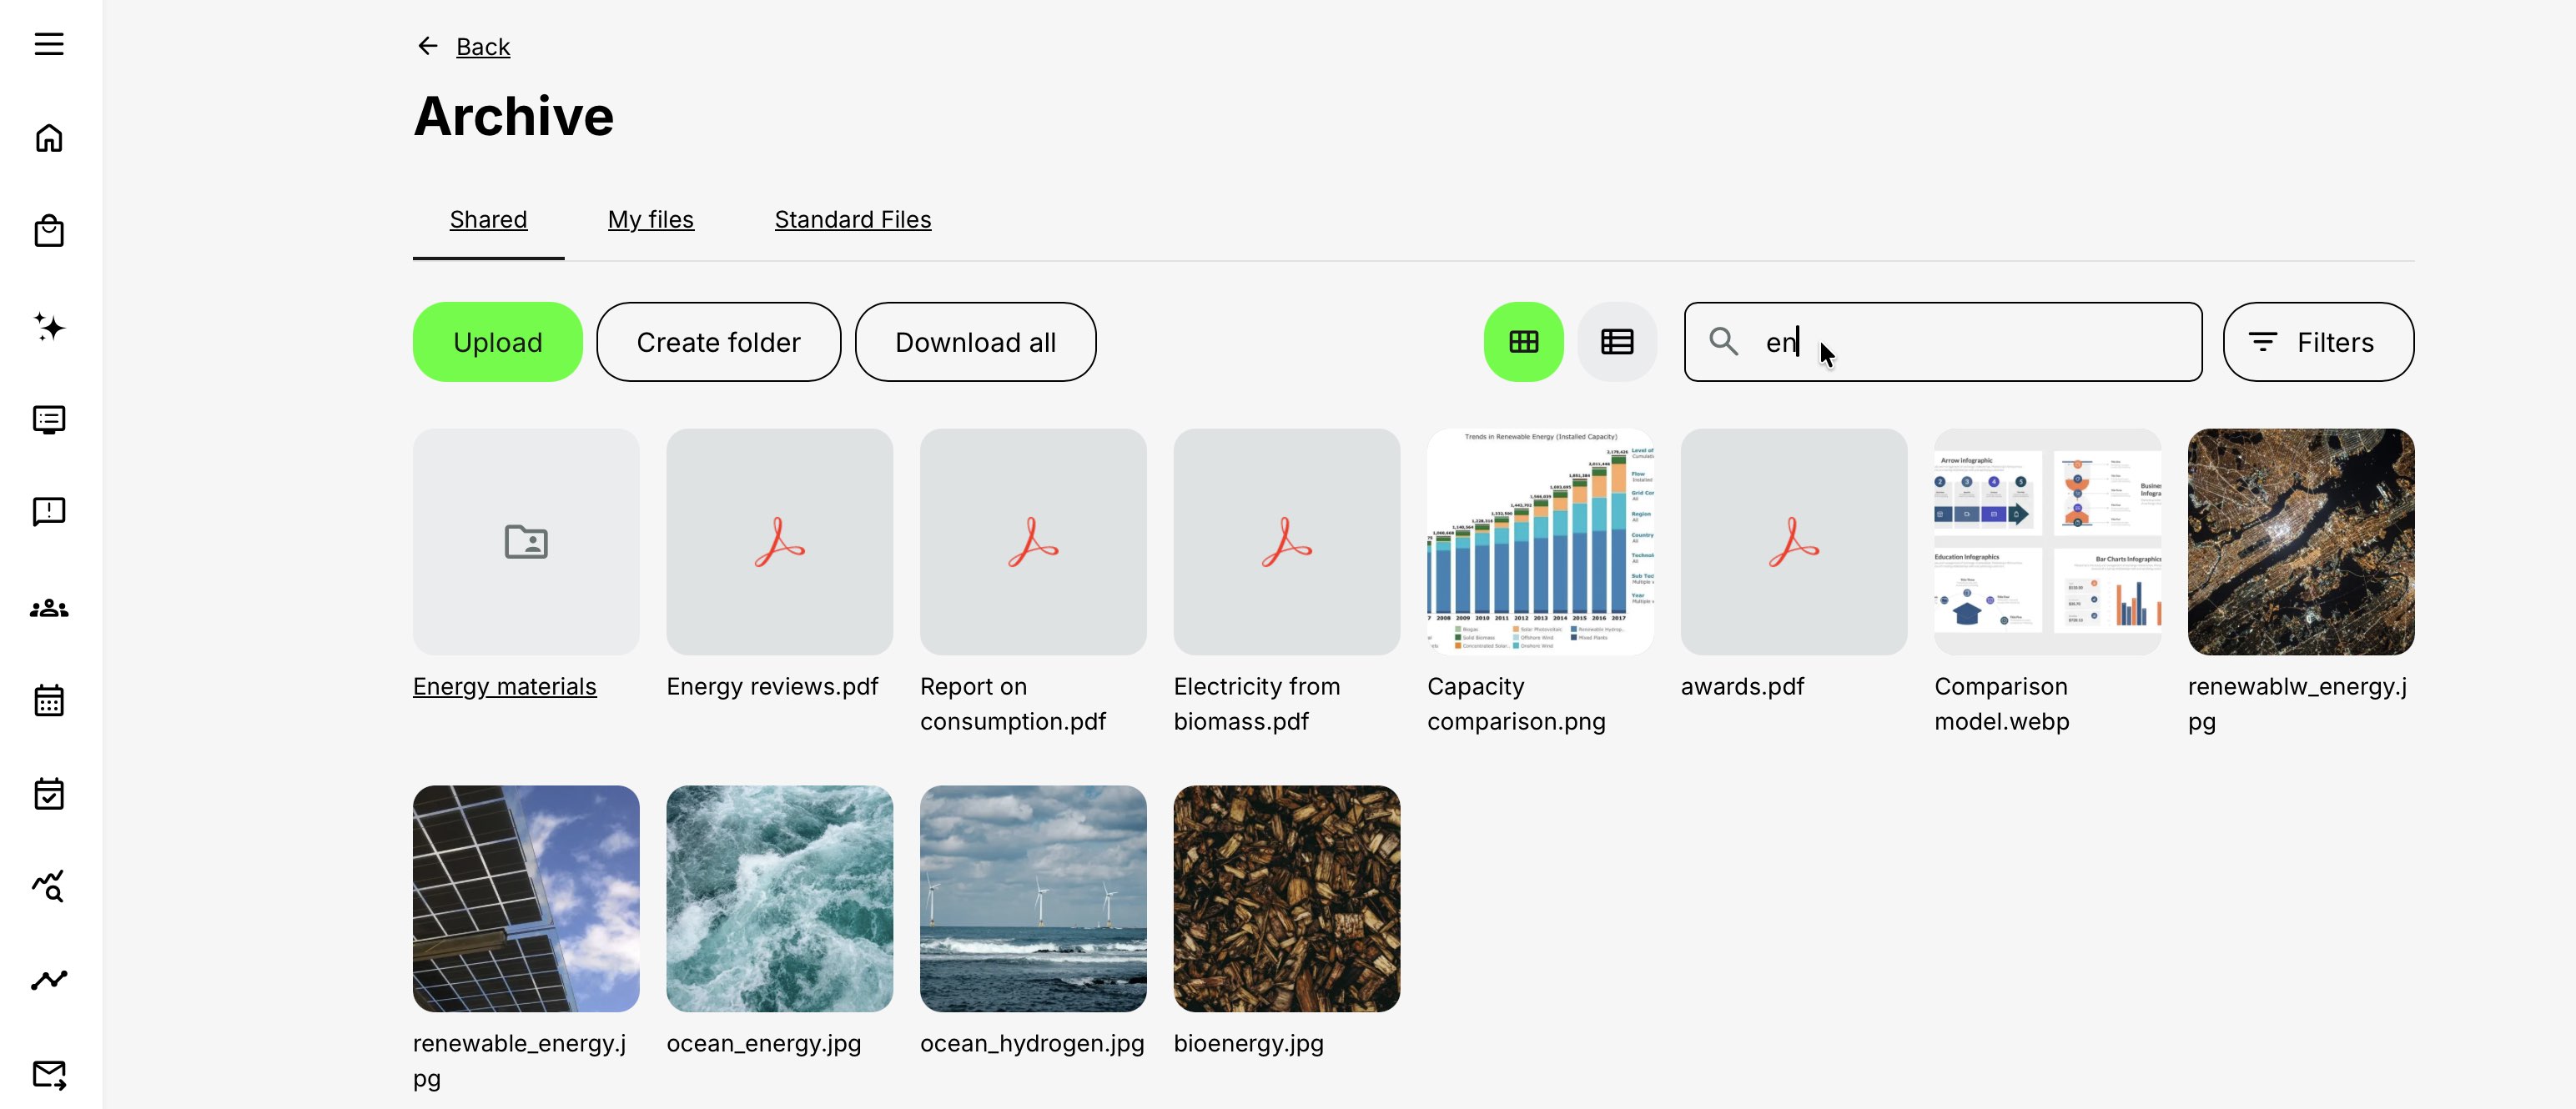Switch to grid view
The image size is (2576, 1109).
[x=1523, y=342]
